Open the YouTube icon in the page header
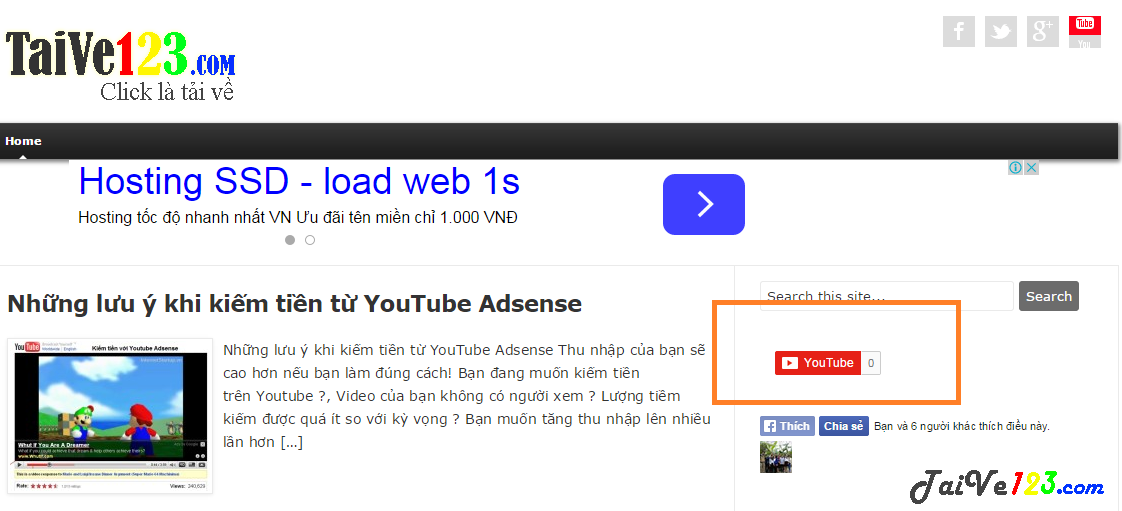This screenshot has height=511, width=1122. tap(1085, 31)
